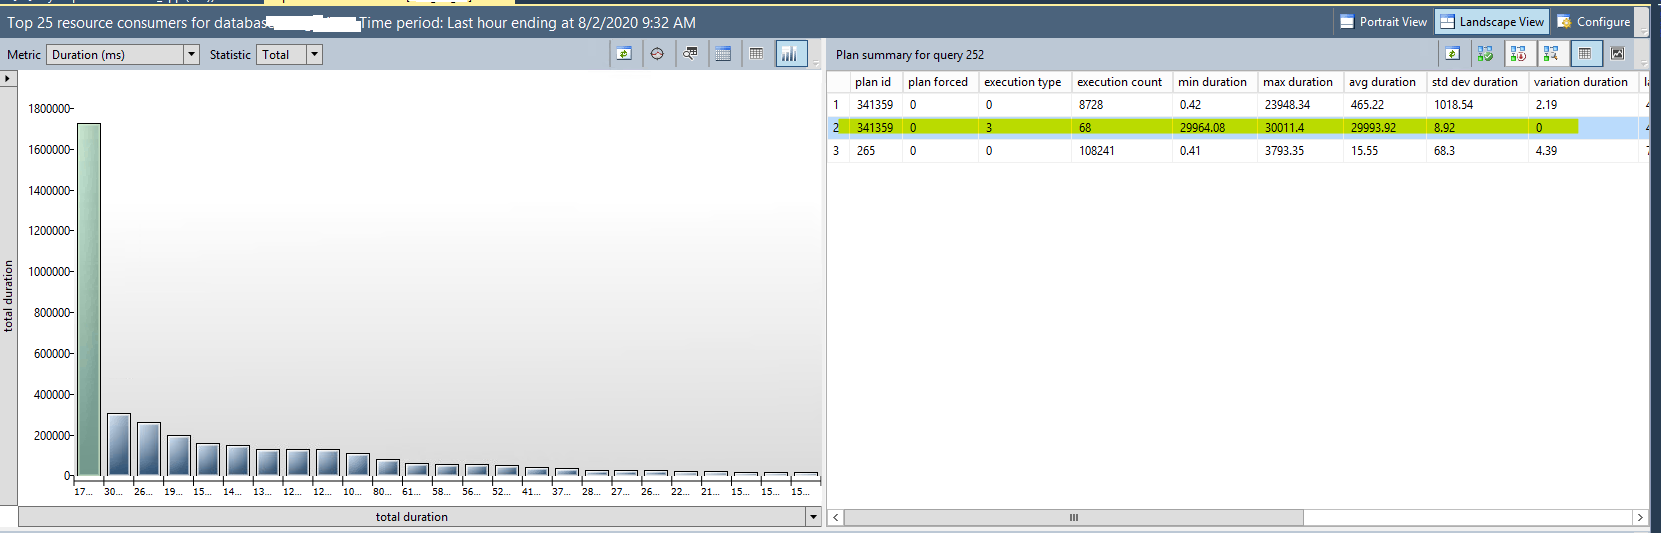Select the tallest green bar labeled 17...
This screenshot has width=1661, height=533.
[89, 299]
